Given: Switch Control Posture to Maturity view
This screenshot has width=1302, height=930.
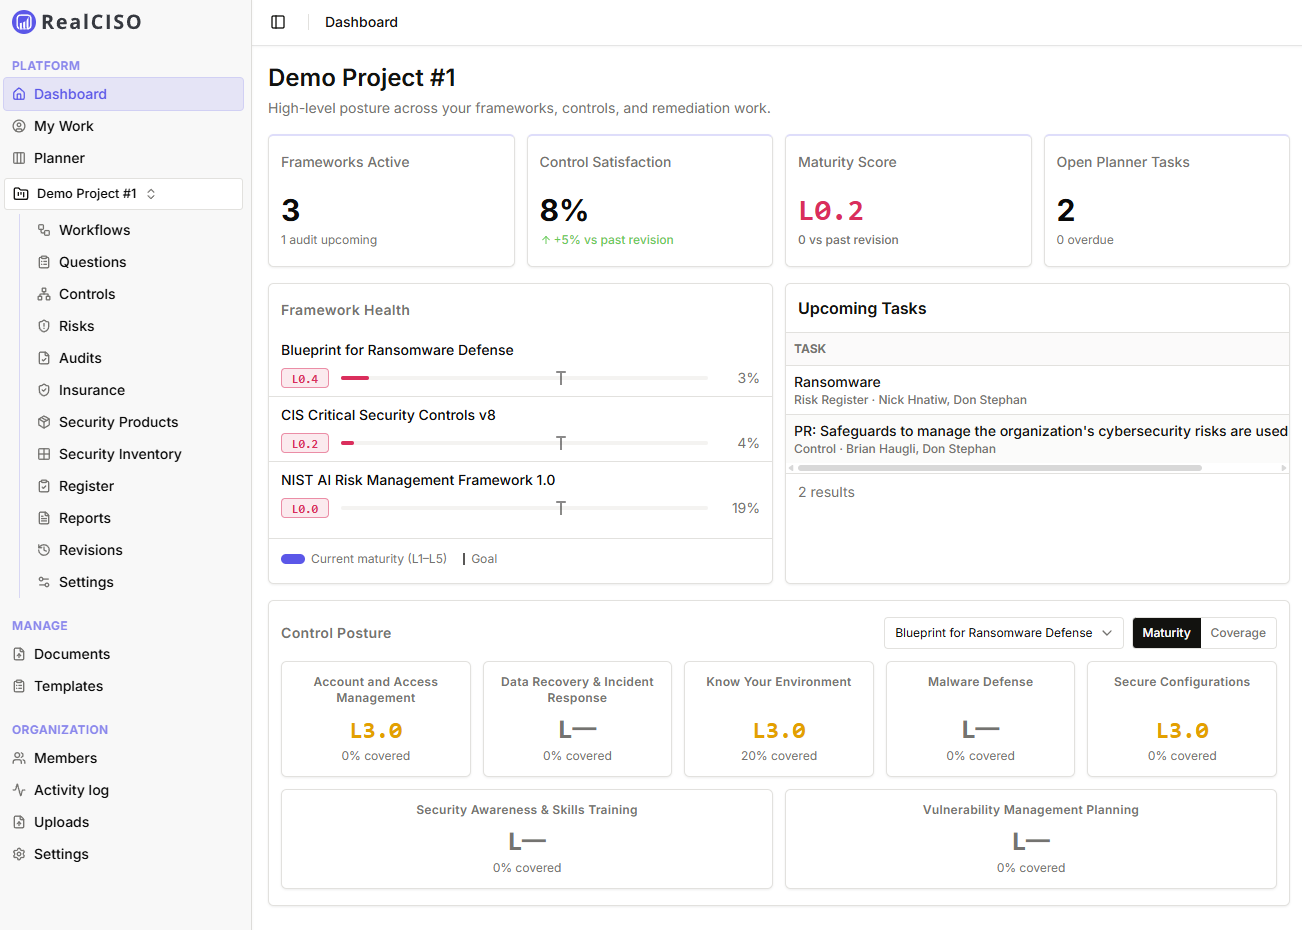Looking at the screenshot, I should click(x=1166, y=633).
